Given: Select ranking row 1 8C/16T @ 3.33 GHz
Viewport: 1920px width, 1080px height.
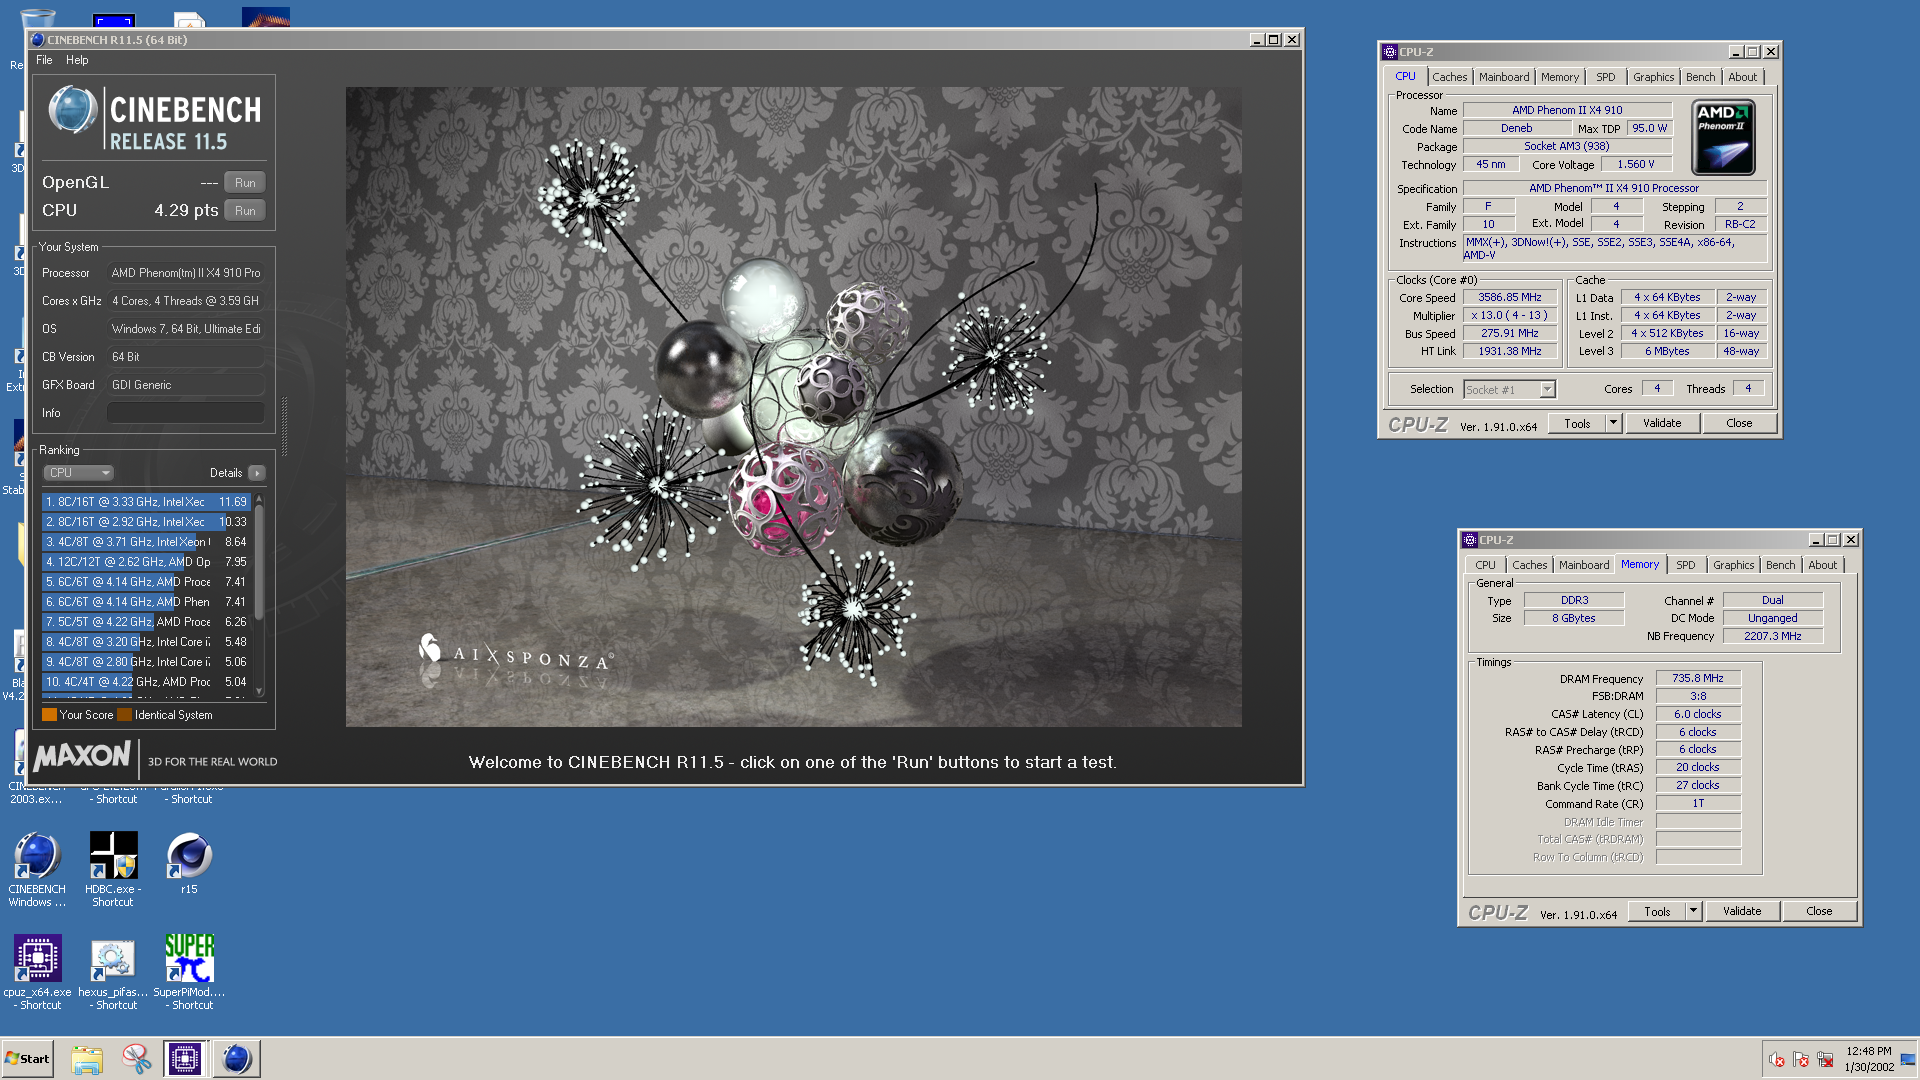Looking at the screenshot, I should (147, 502).
